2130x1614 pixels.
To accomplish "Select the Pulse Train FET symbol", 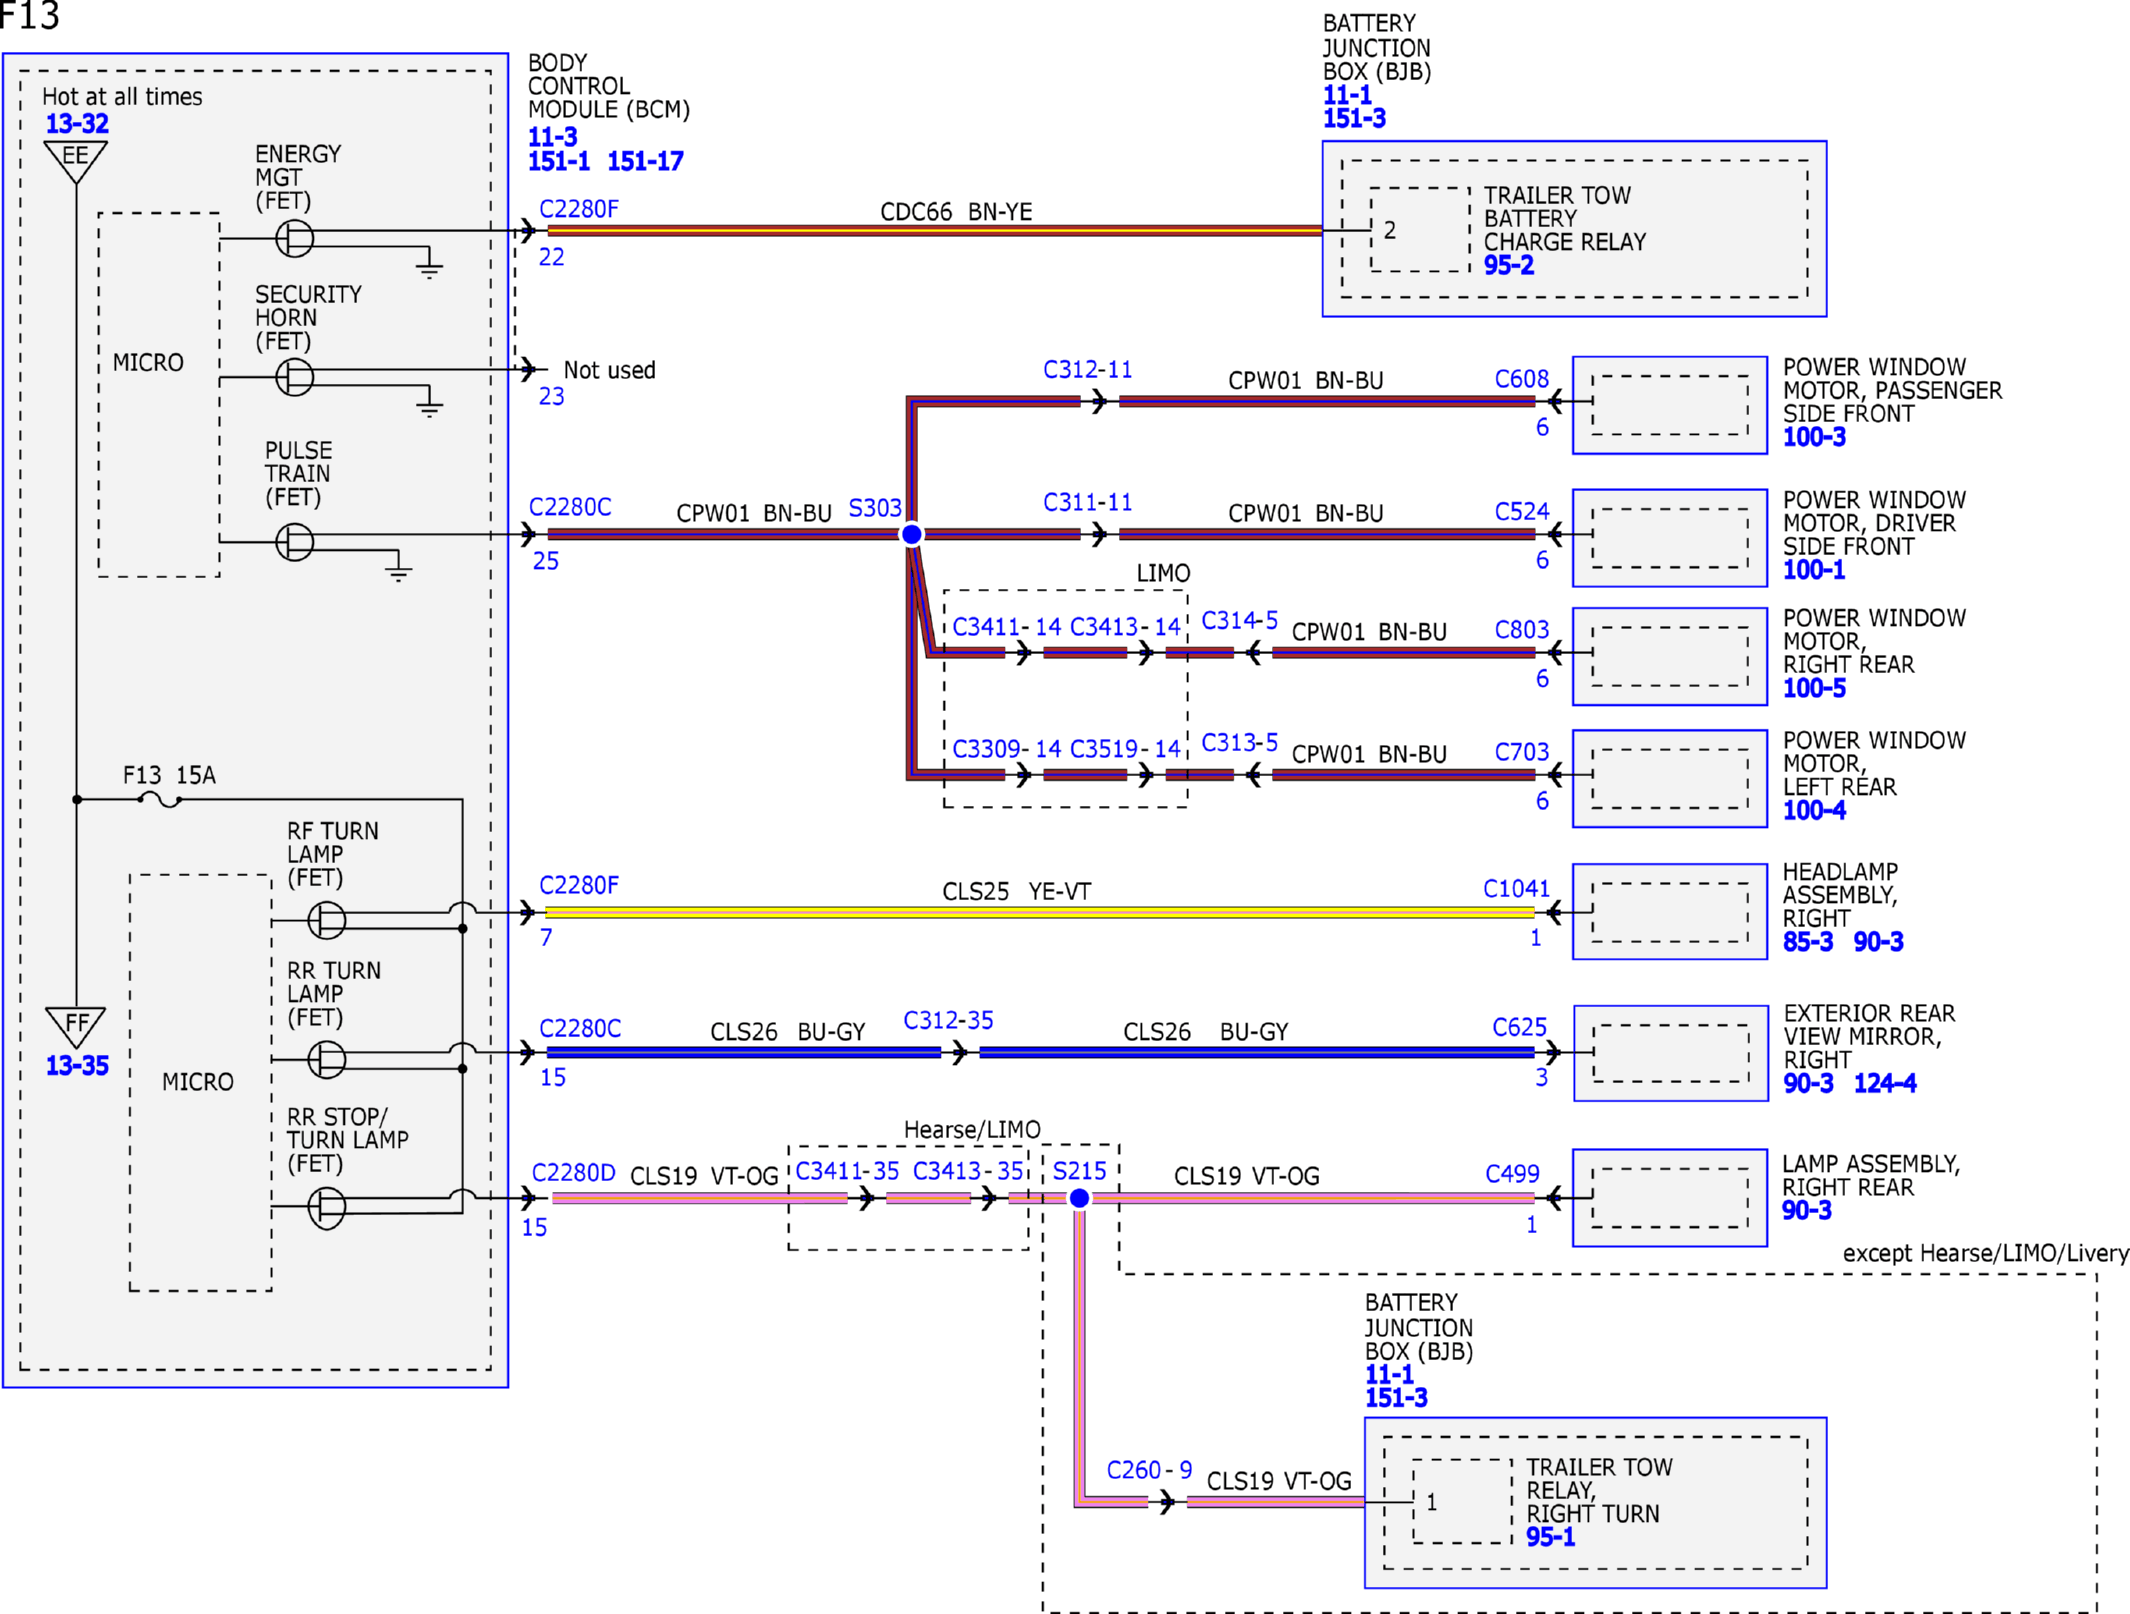I will coord(295,542).
